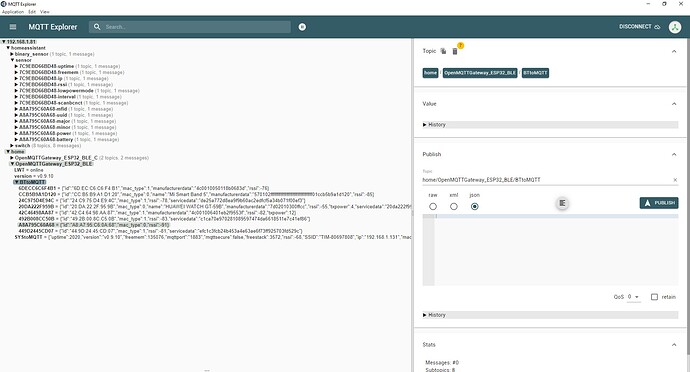Click the BTtoMQTT breadcrumb chip
Viewport: 690px width, 372px height.
point(535,73)
